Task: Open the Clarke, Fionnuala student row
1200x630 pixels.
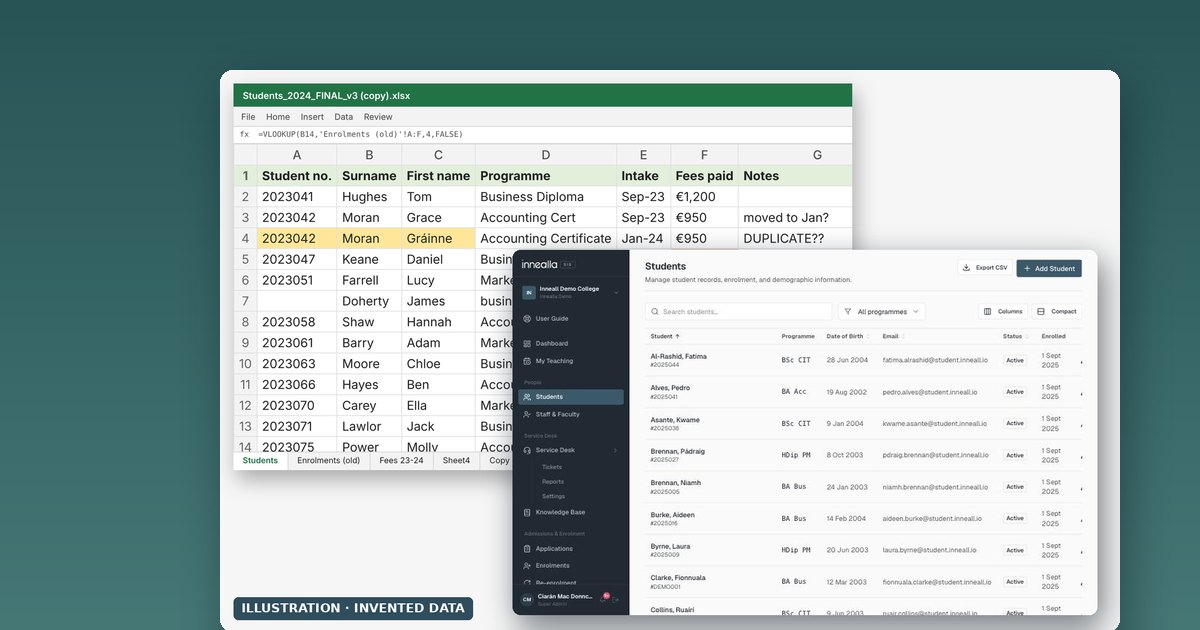Action: point(863,582)
